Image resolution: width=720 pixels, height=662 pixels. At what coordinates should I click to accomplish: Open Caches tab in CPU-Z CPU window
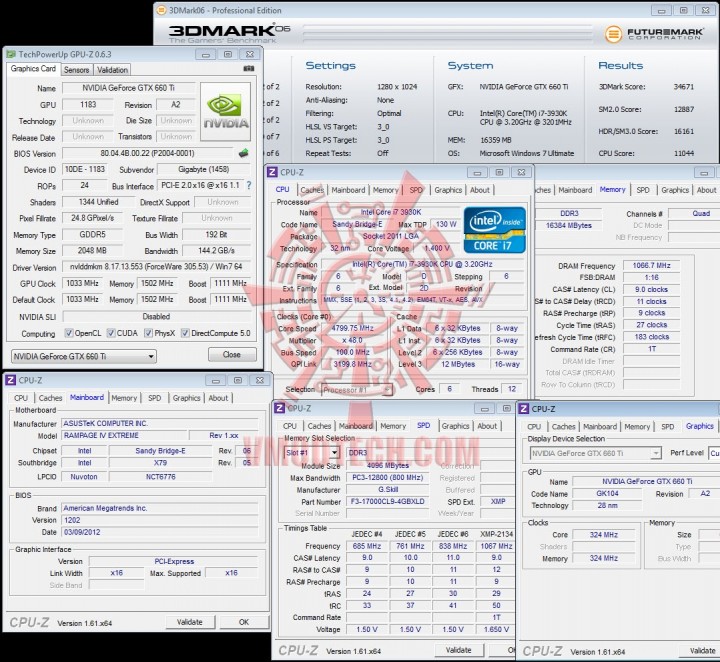312,190
